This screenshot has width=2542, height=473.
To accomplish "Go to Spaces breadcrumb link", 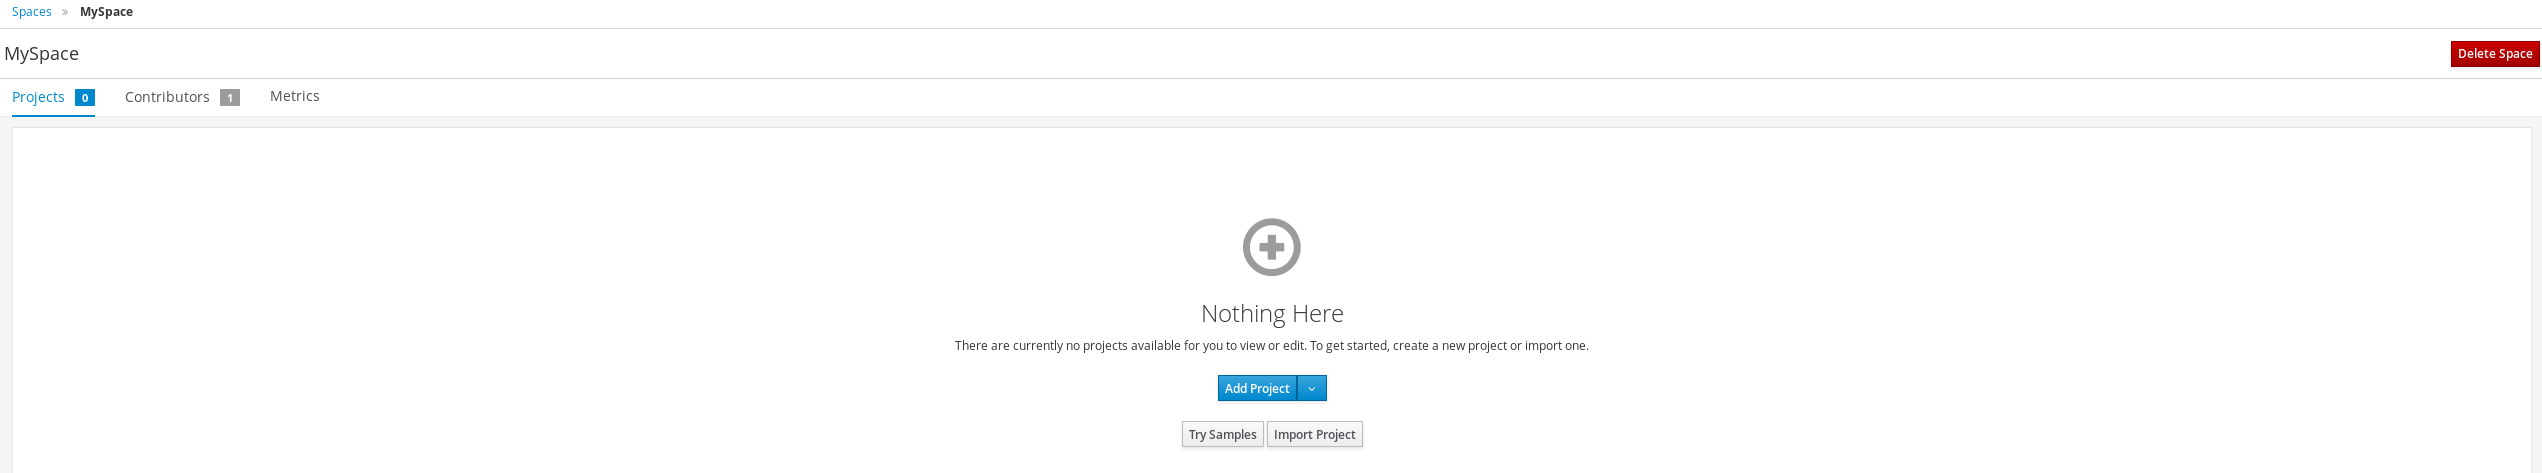I will [x=32, y=12].
